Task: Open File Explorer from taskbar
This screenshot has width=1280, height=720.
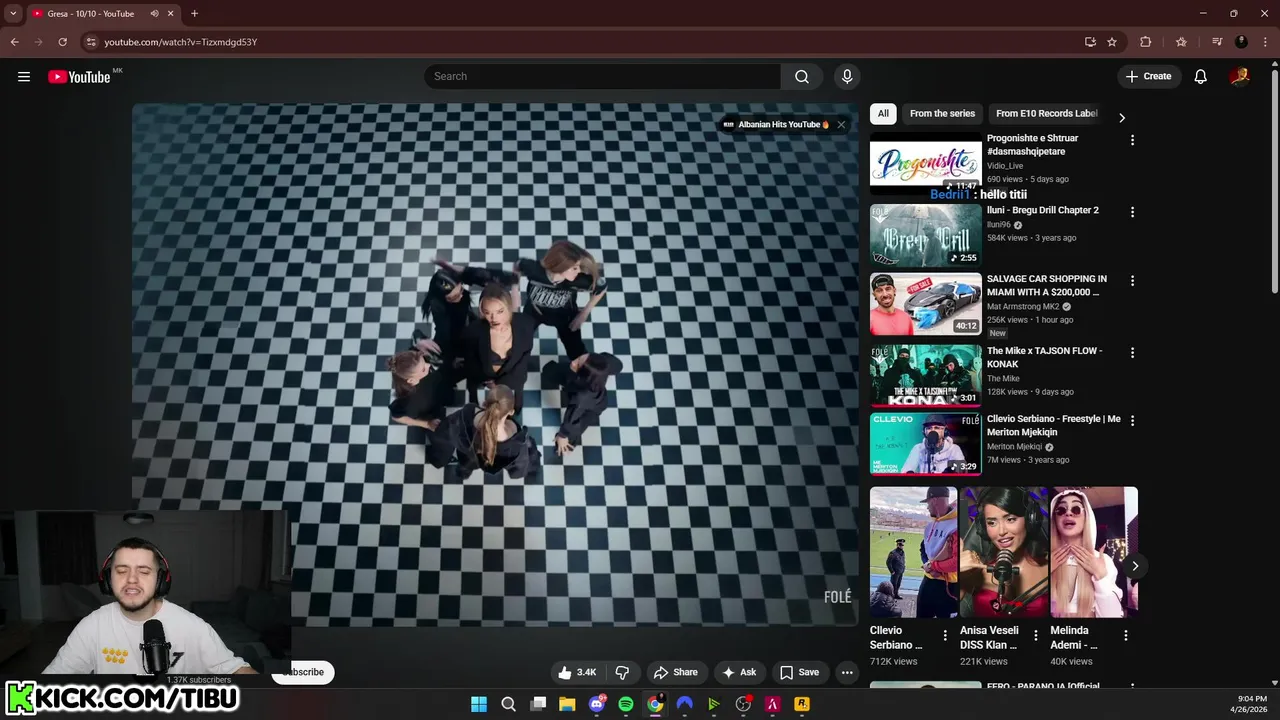Action: (567, 704)
